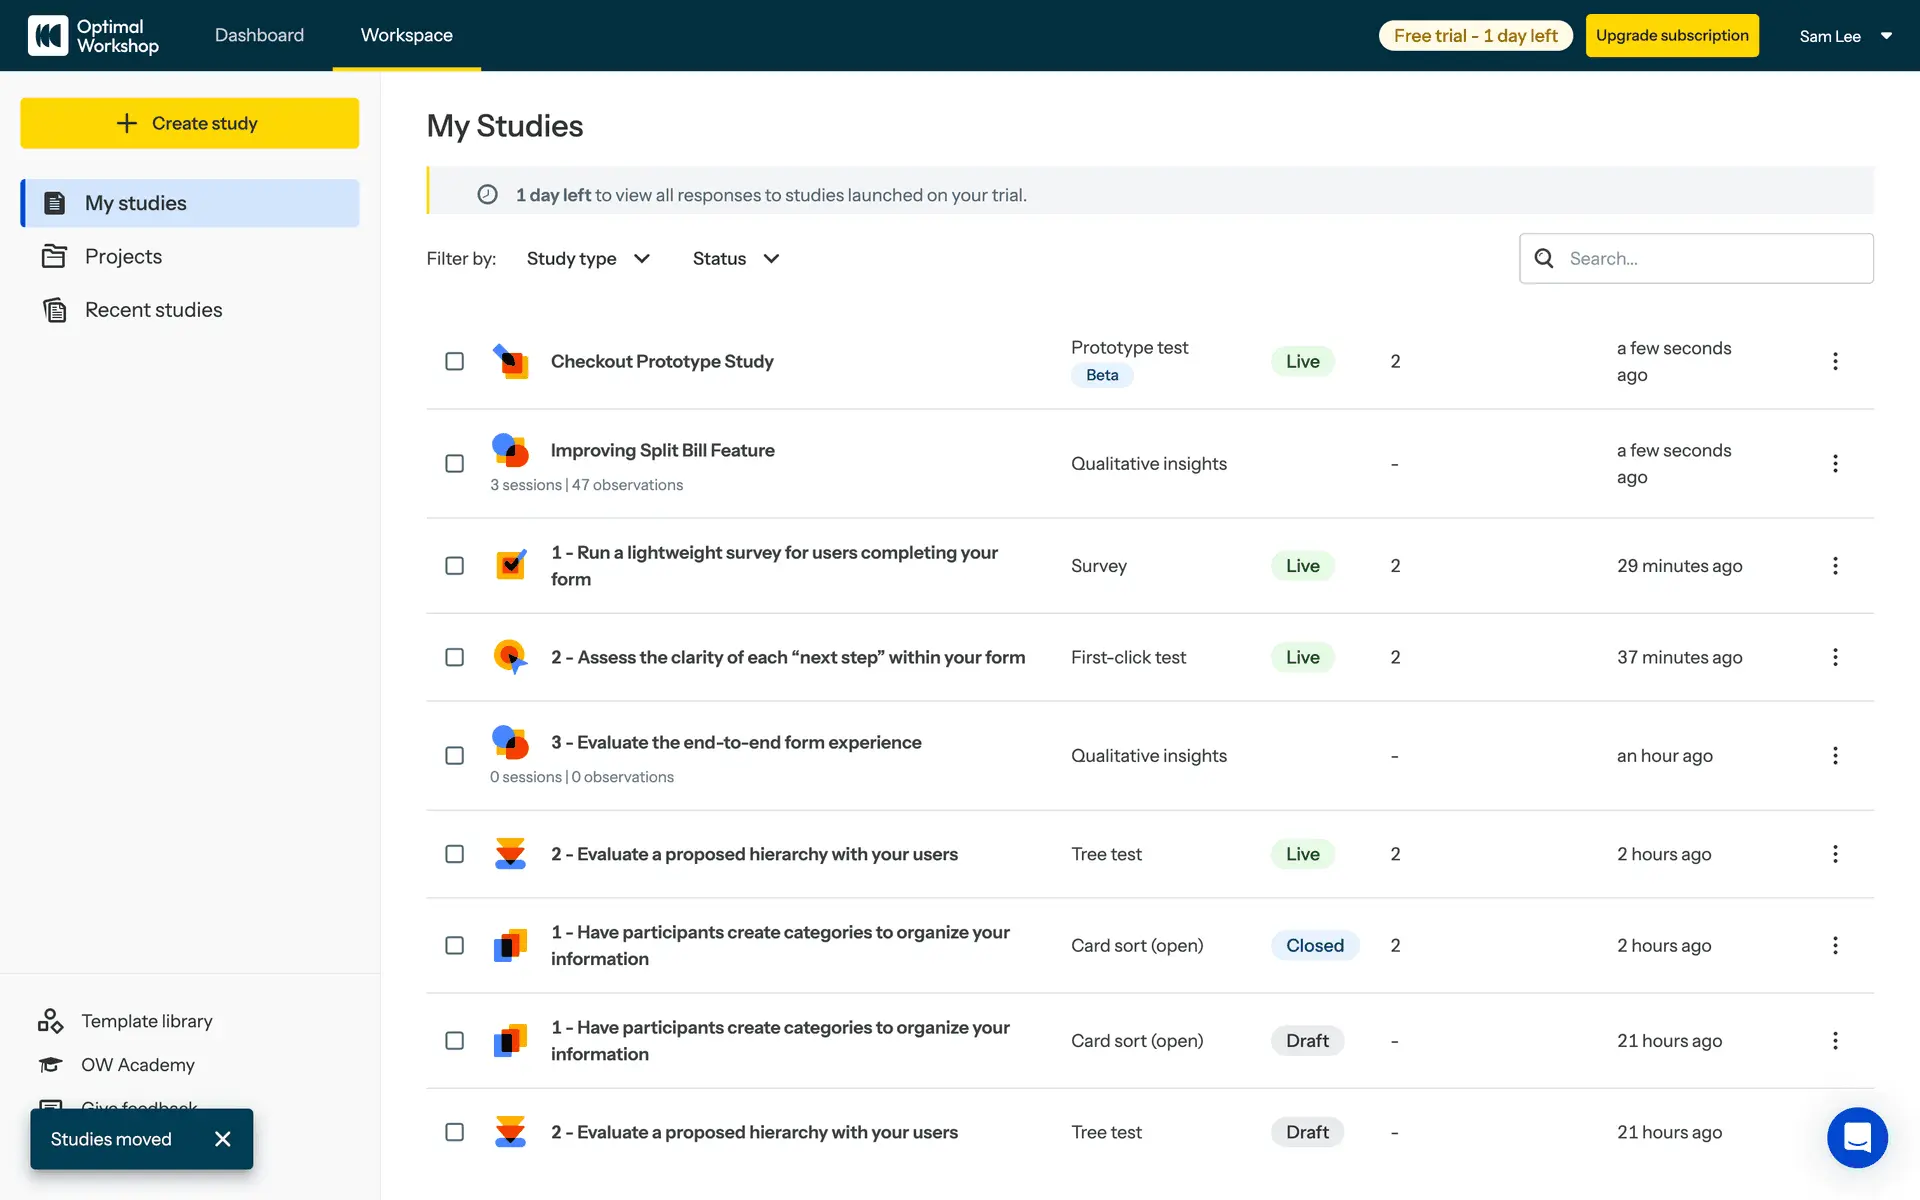Screen dimensions: 1920x1200
Task: Select checkbox for Checkout Prototype Study
Action: point(454,361)
